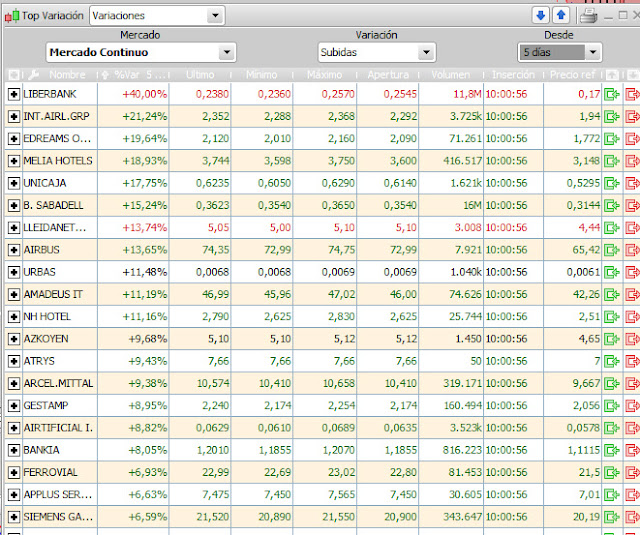640x535 pixels.
Task: Click red arrow icon in LLEIDANET row
Action: (x=633, y=228)
